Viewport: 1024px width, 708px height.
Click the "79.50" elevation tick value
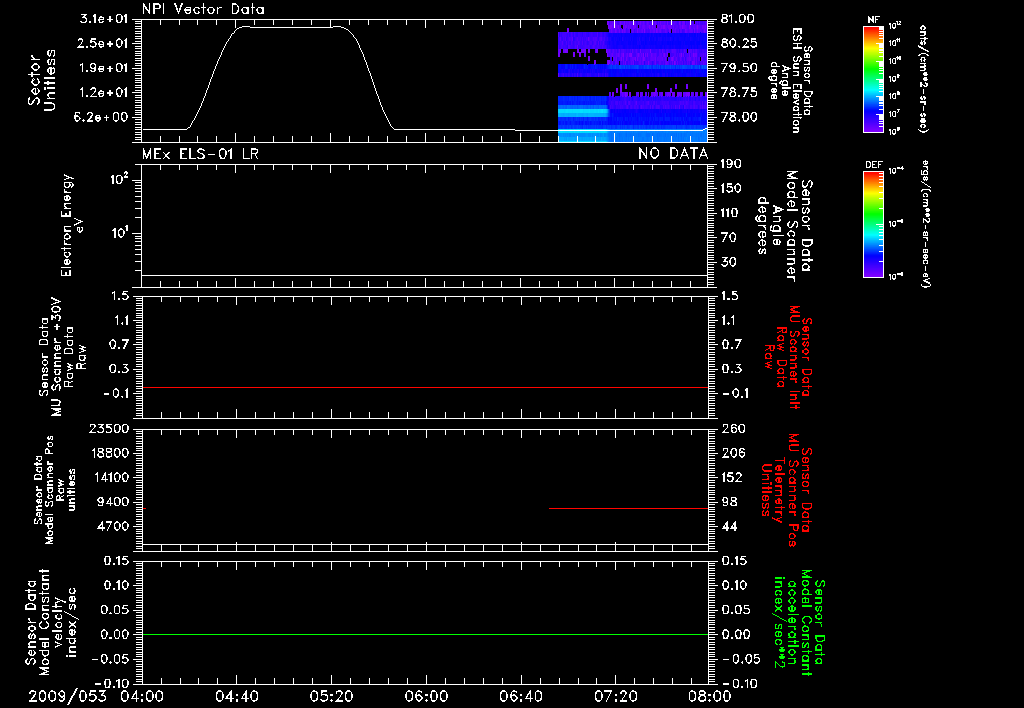coord(739,68)
